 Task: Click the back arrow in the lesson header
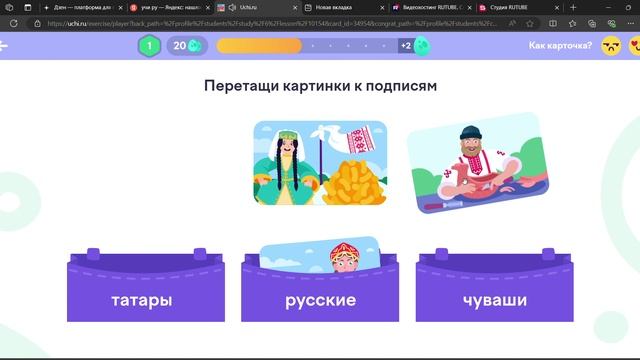[3, 46]
